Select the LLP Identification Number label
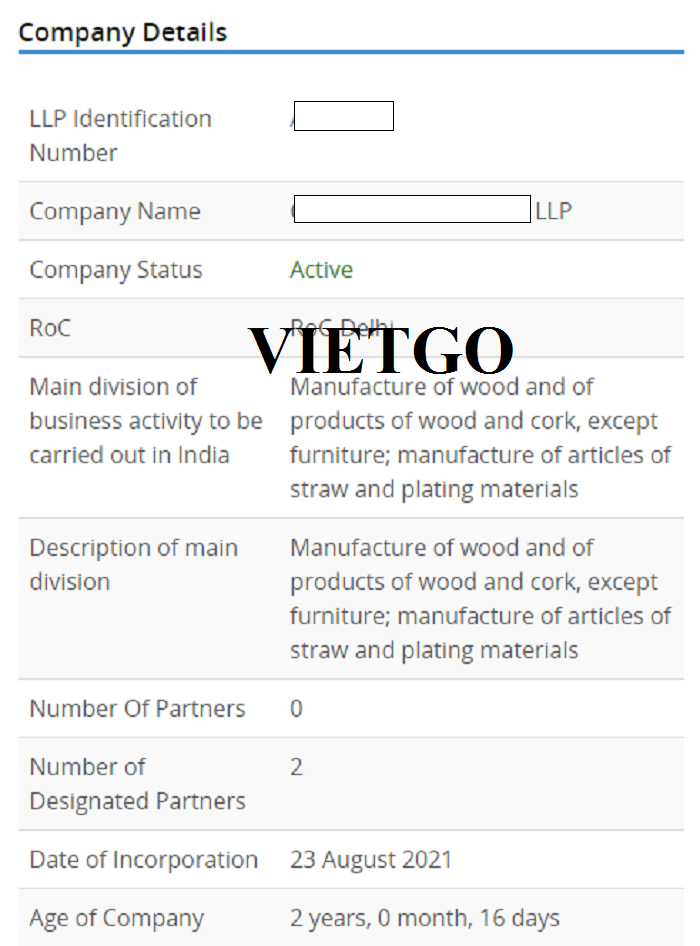The width and height of the screenshot is (700, 946). pos(121,135)
